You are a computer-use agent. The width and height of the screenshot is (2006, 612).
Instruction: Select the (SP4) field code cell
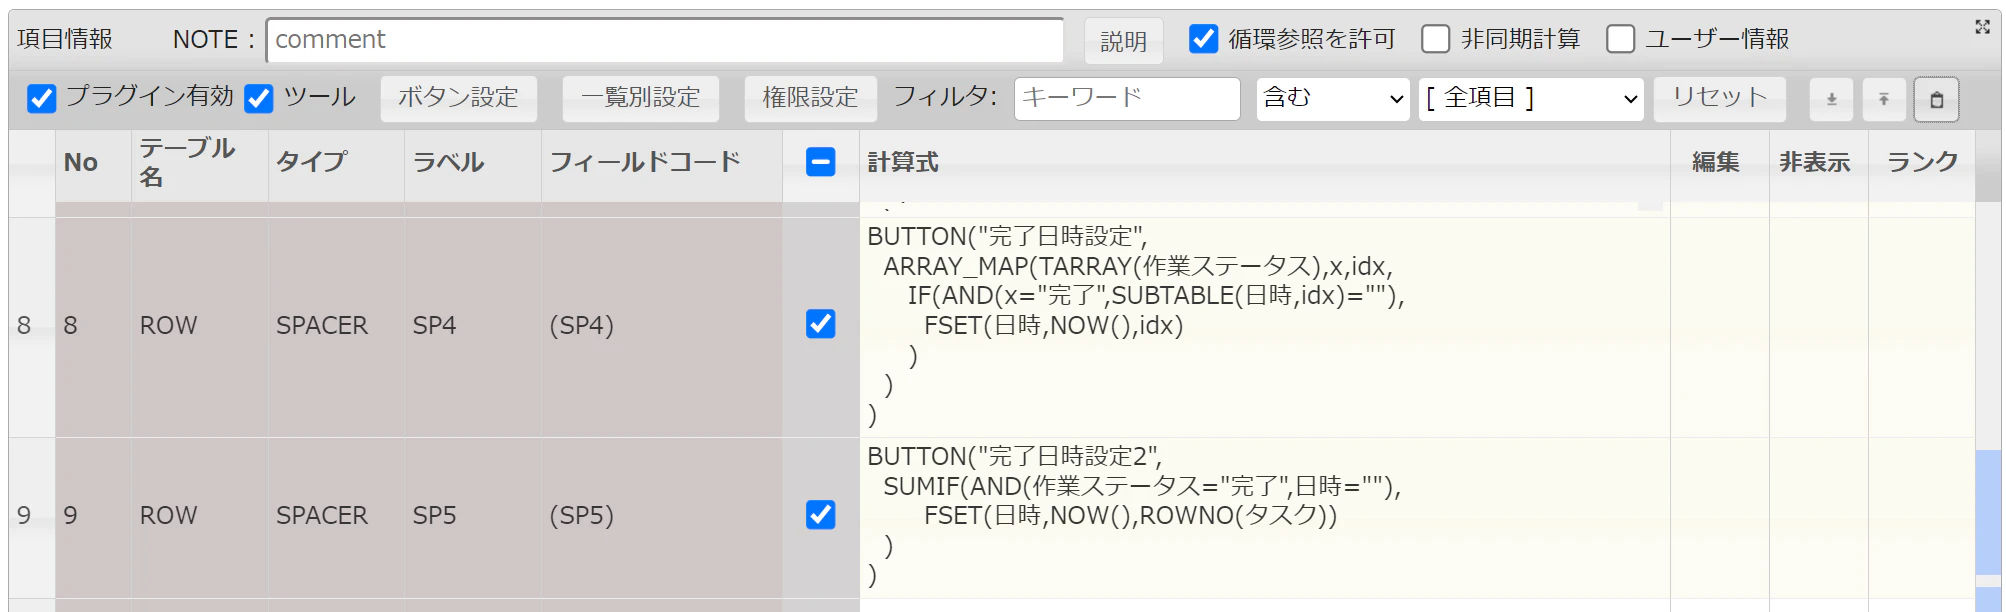[662, 327]
